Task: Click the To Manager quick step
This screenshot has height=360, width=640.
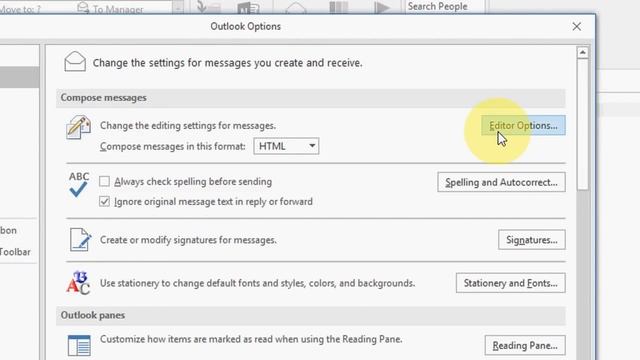Action: point(110,9)
